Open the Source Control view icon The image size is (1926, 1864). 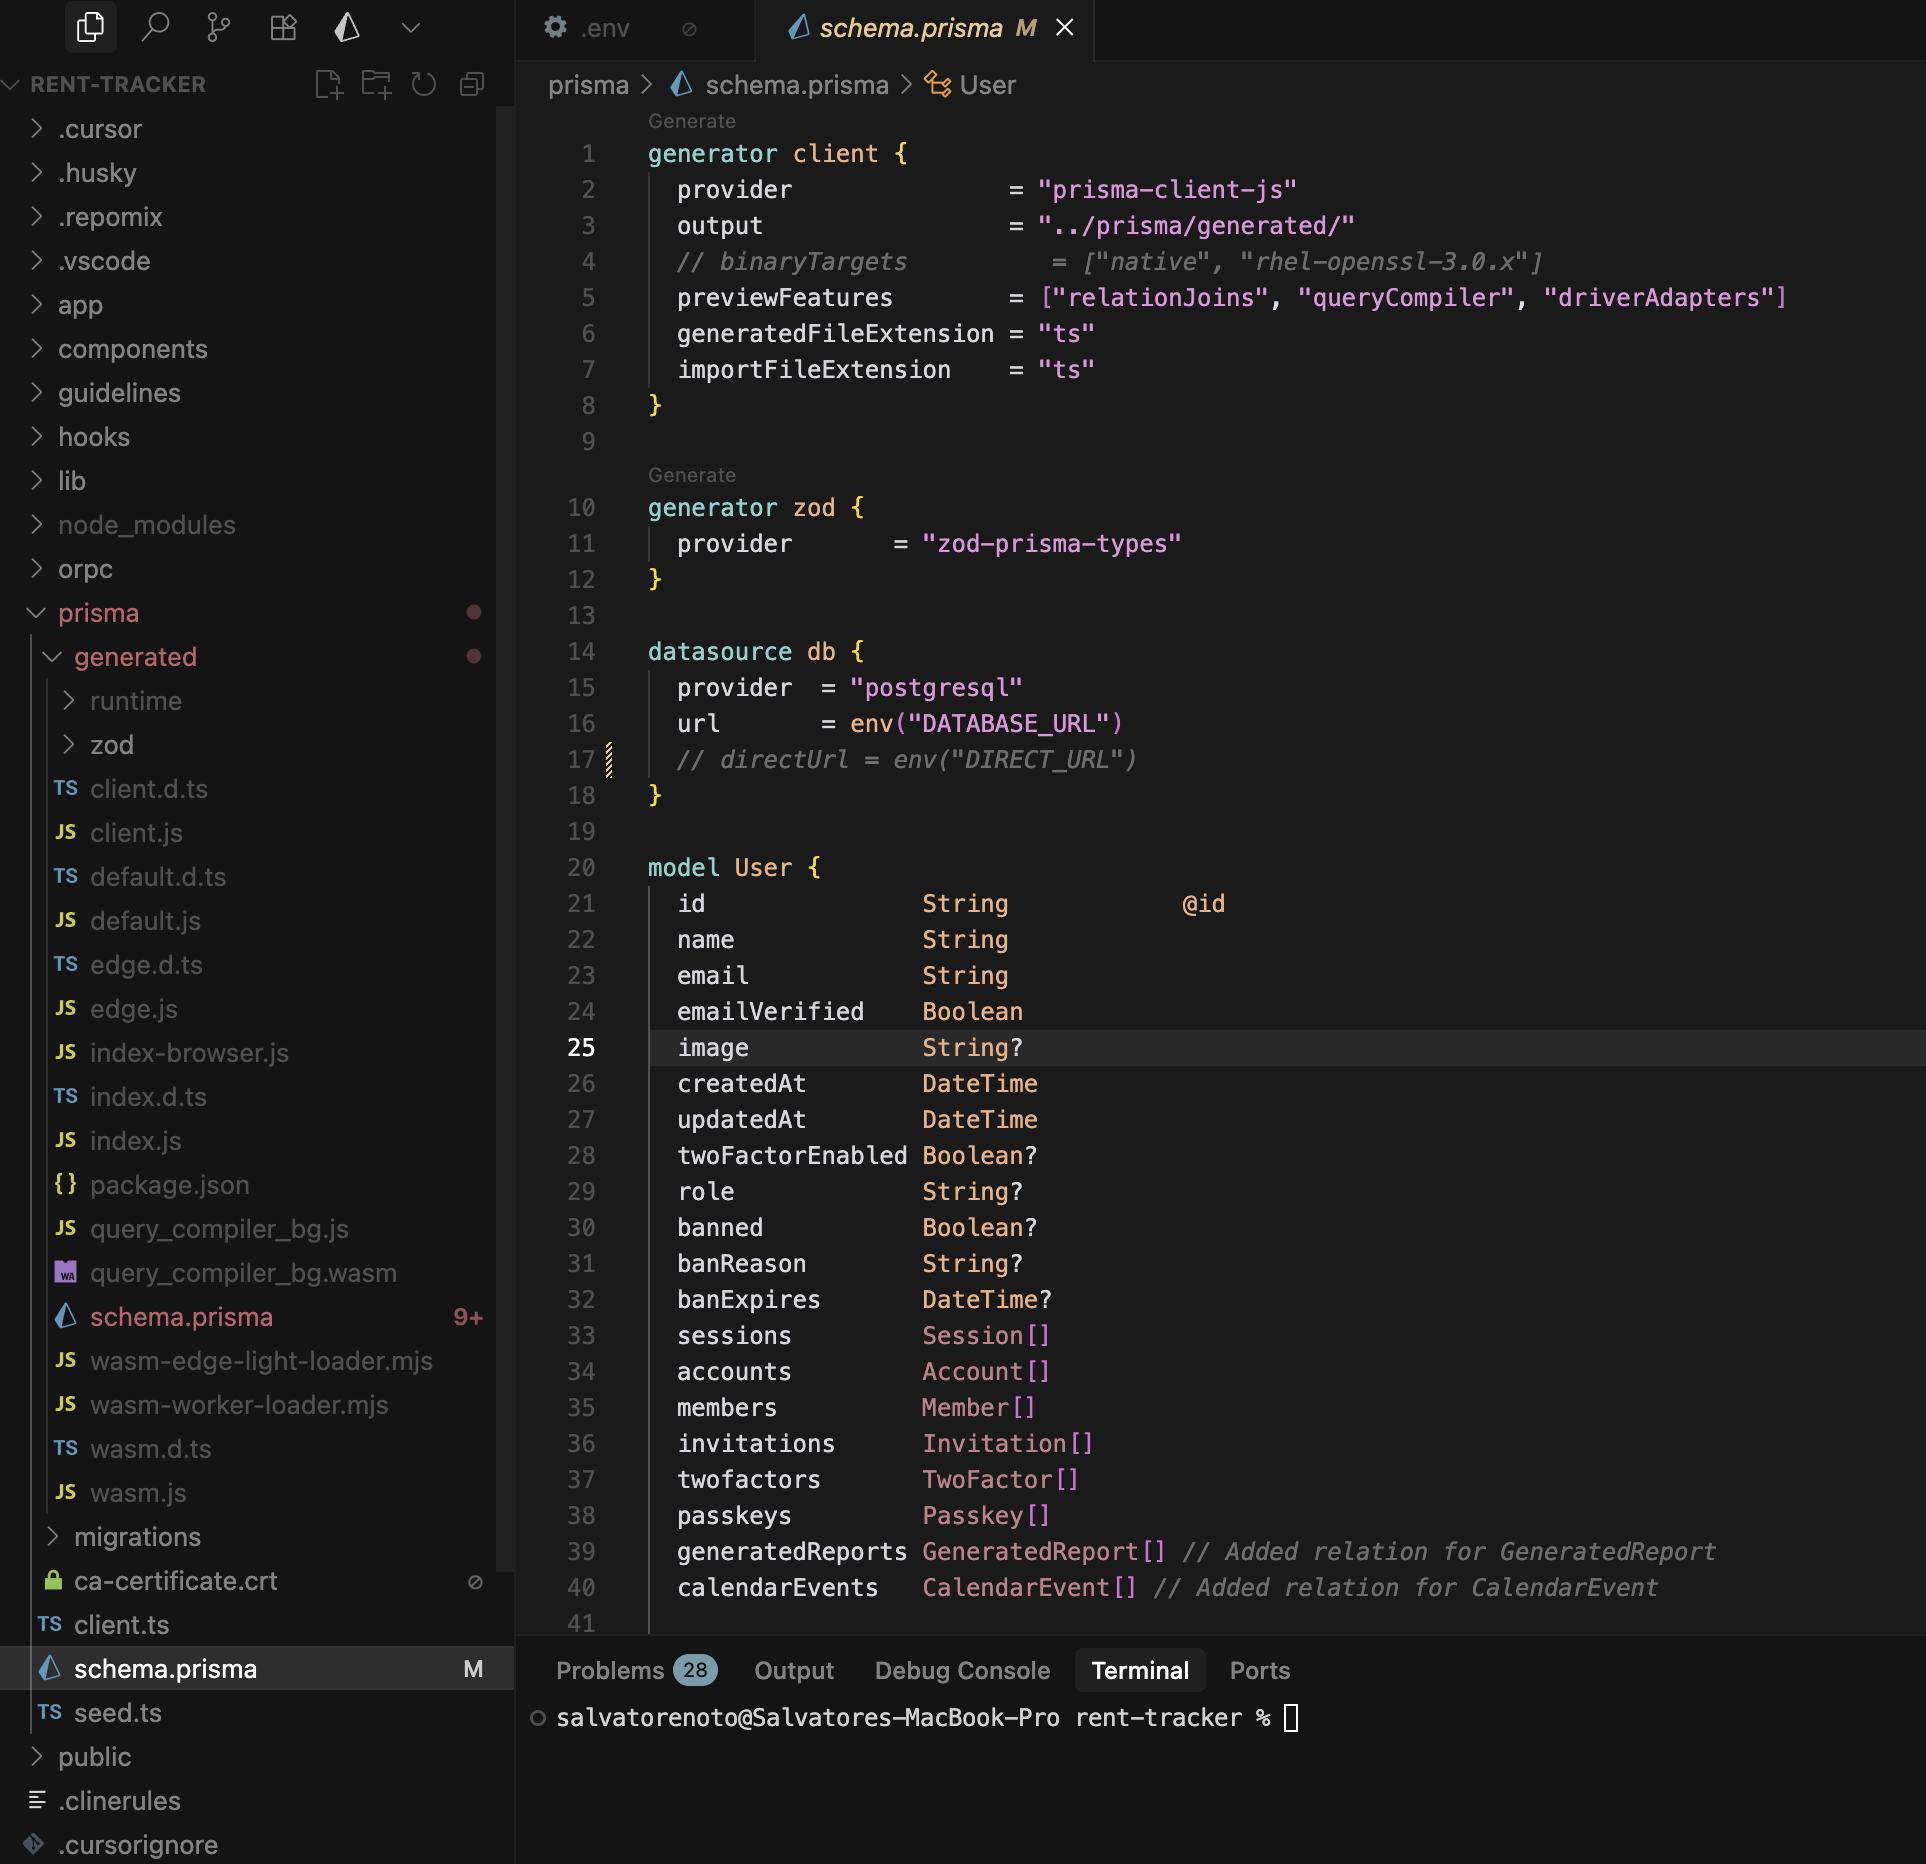218,27
